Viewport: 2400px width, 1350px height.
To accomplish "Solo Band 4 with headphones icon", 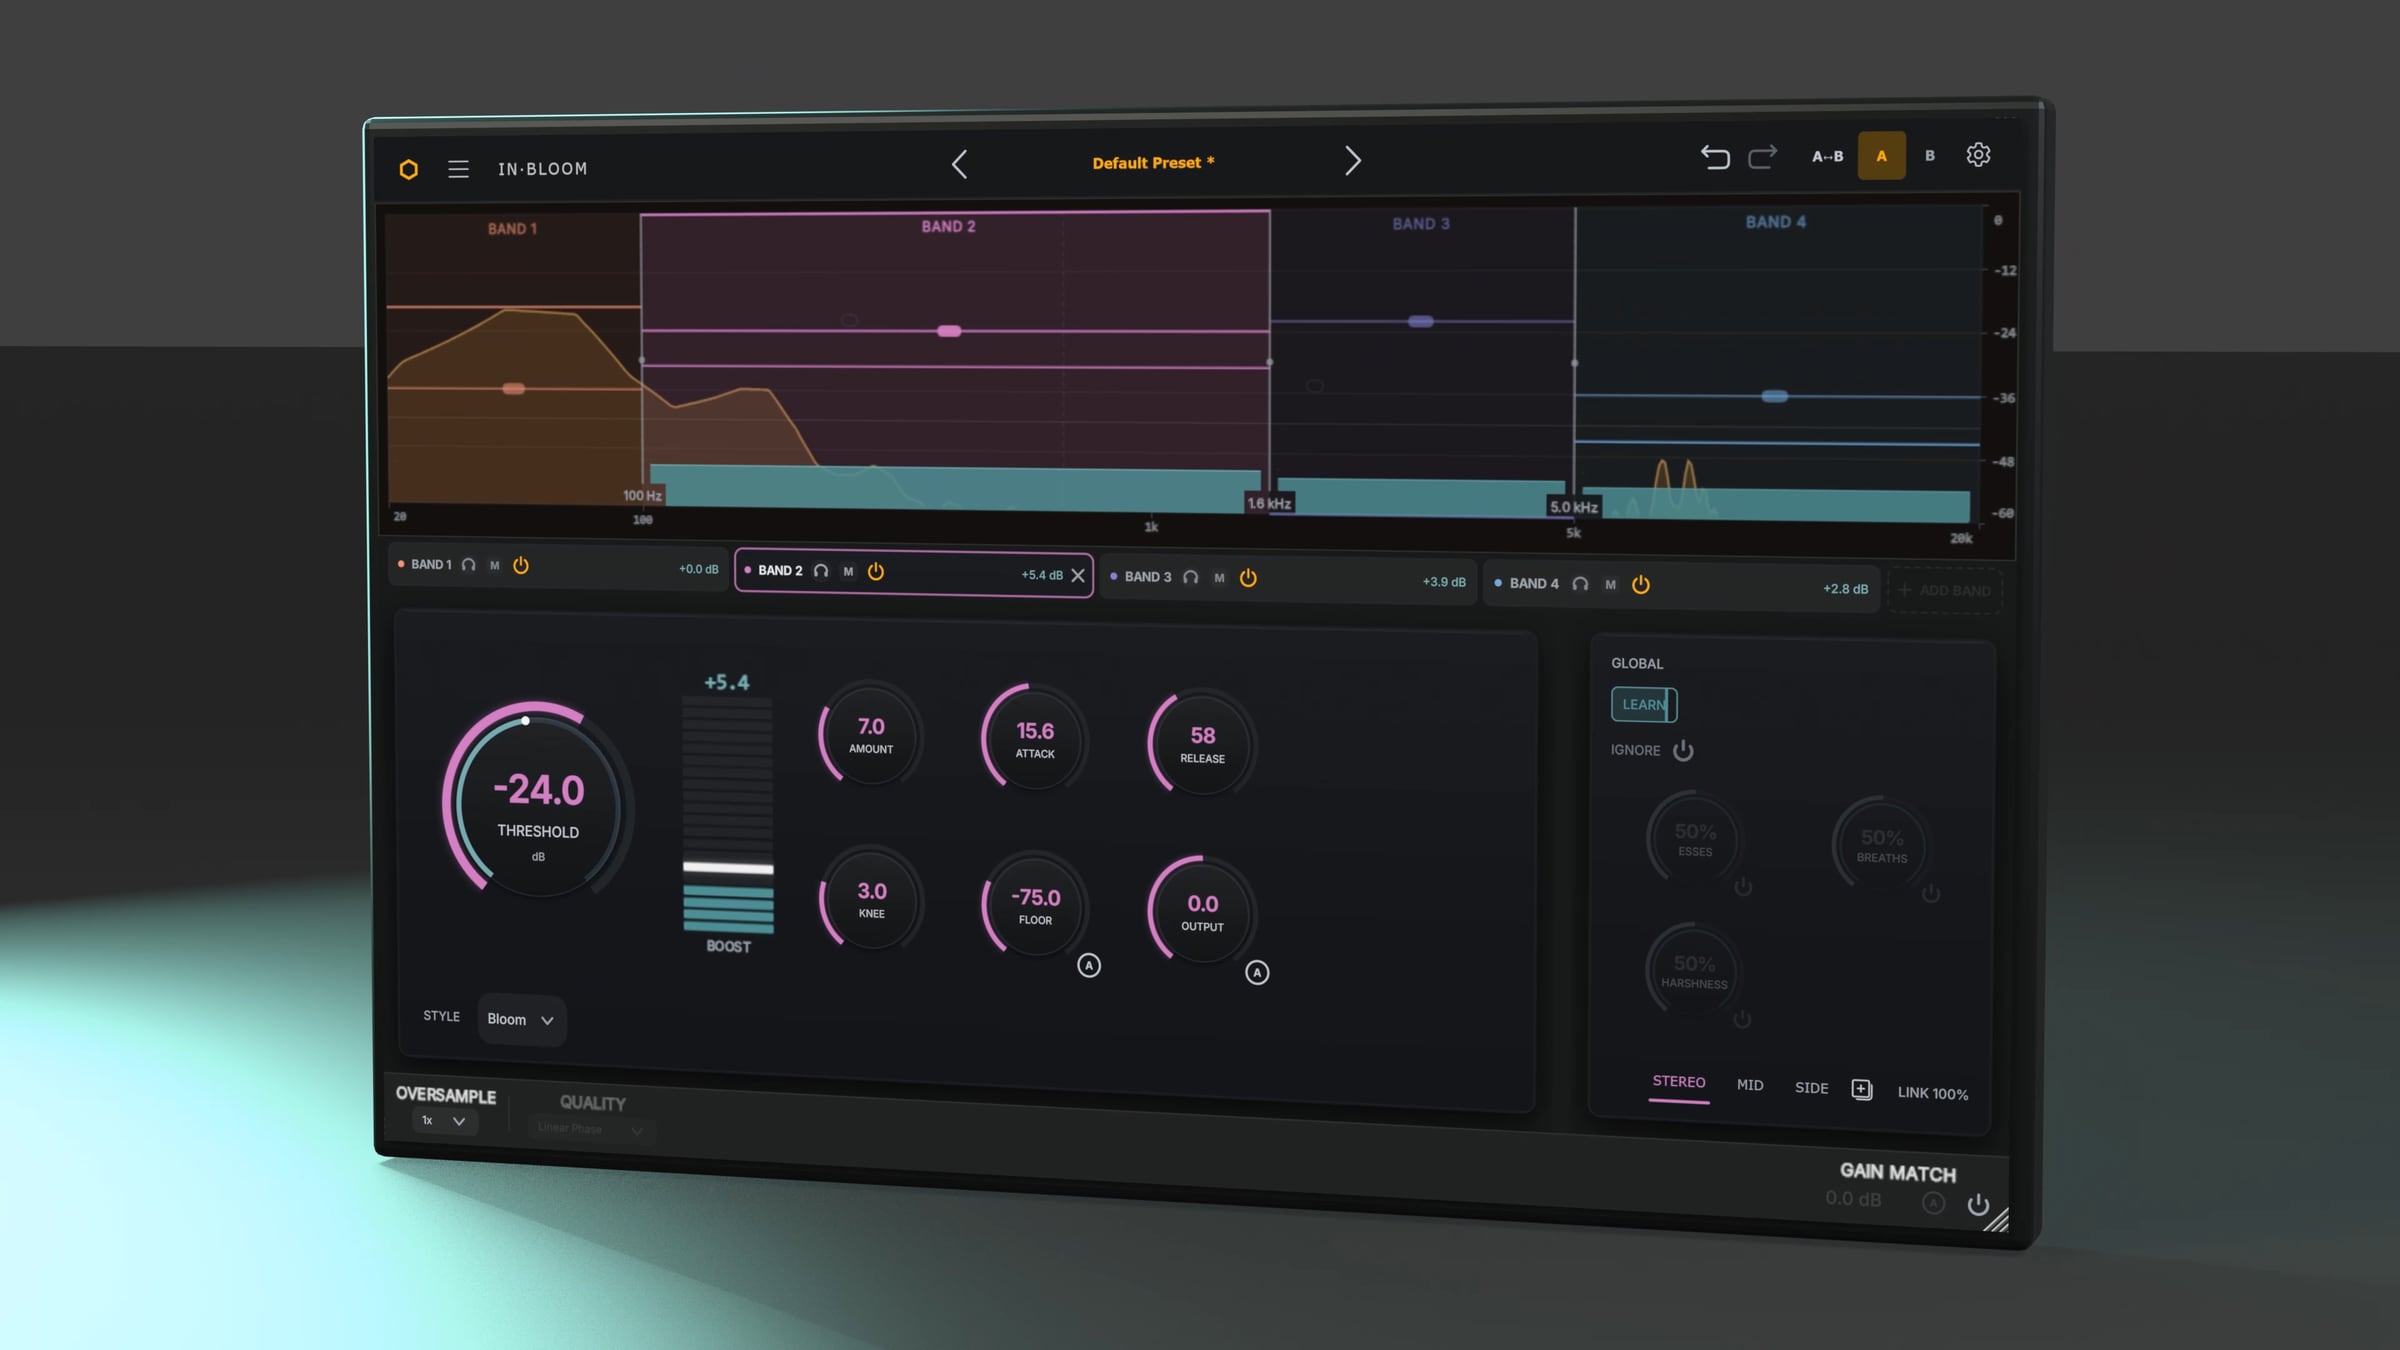I will 1580,584.
